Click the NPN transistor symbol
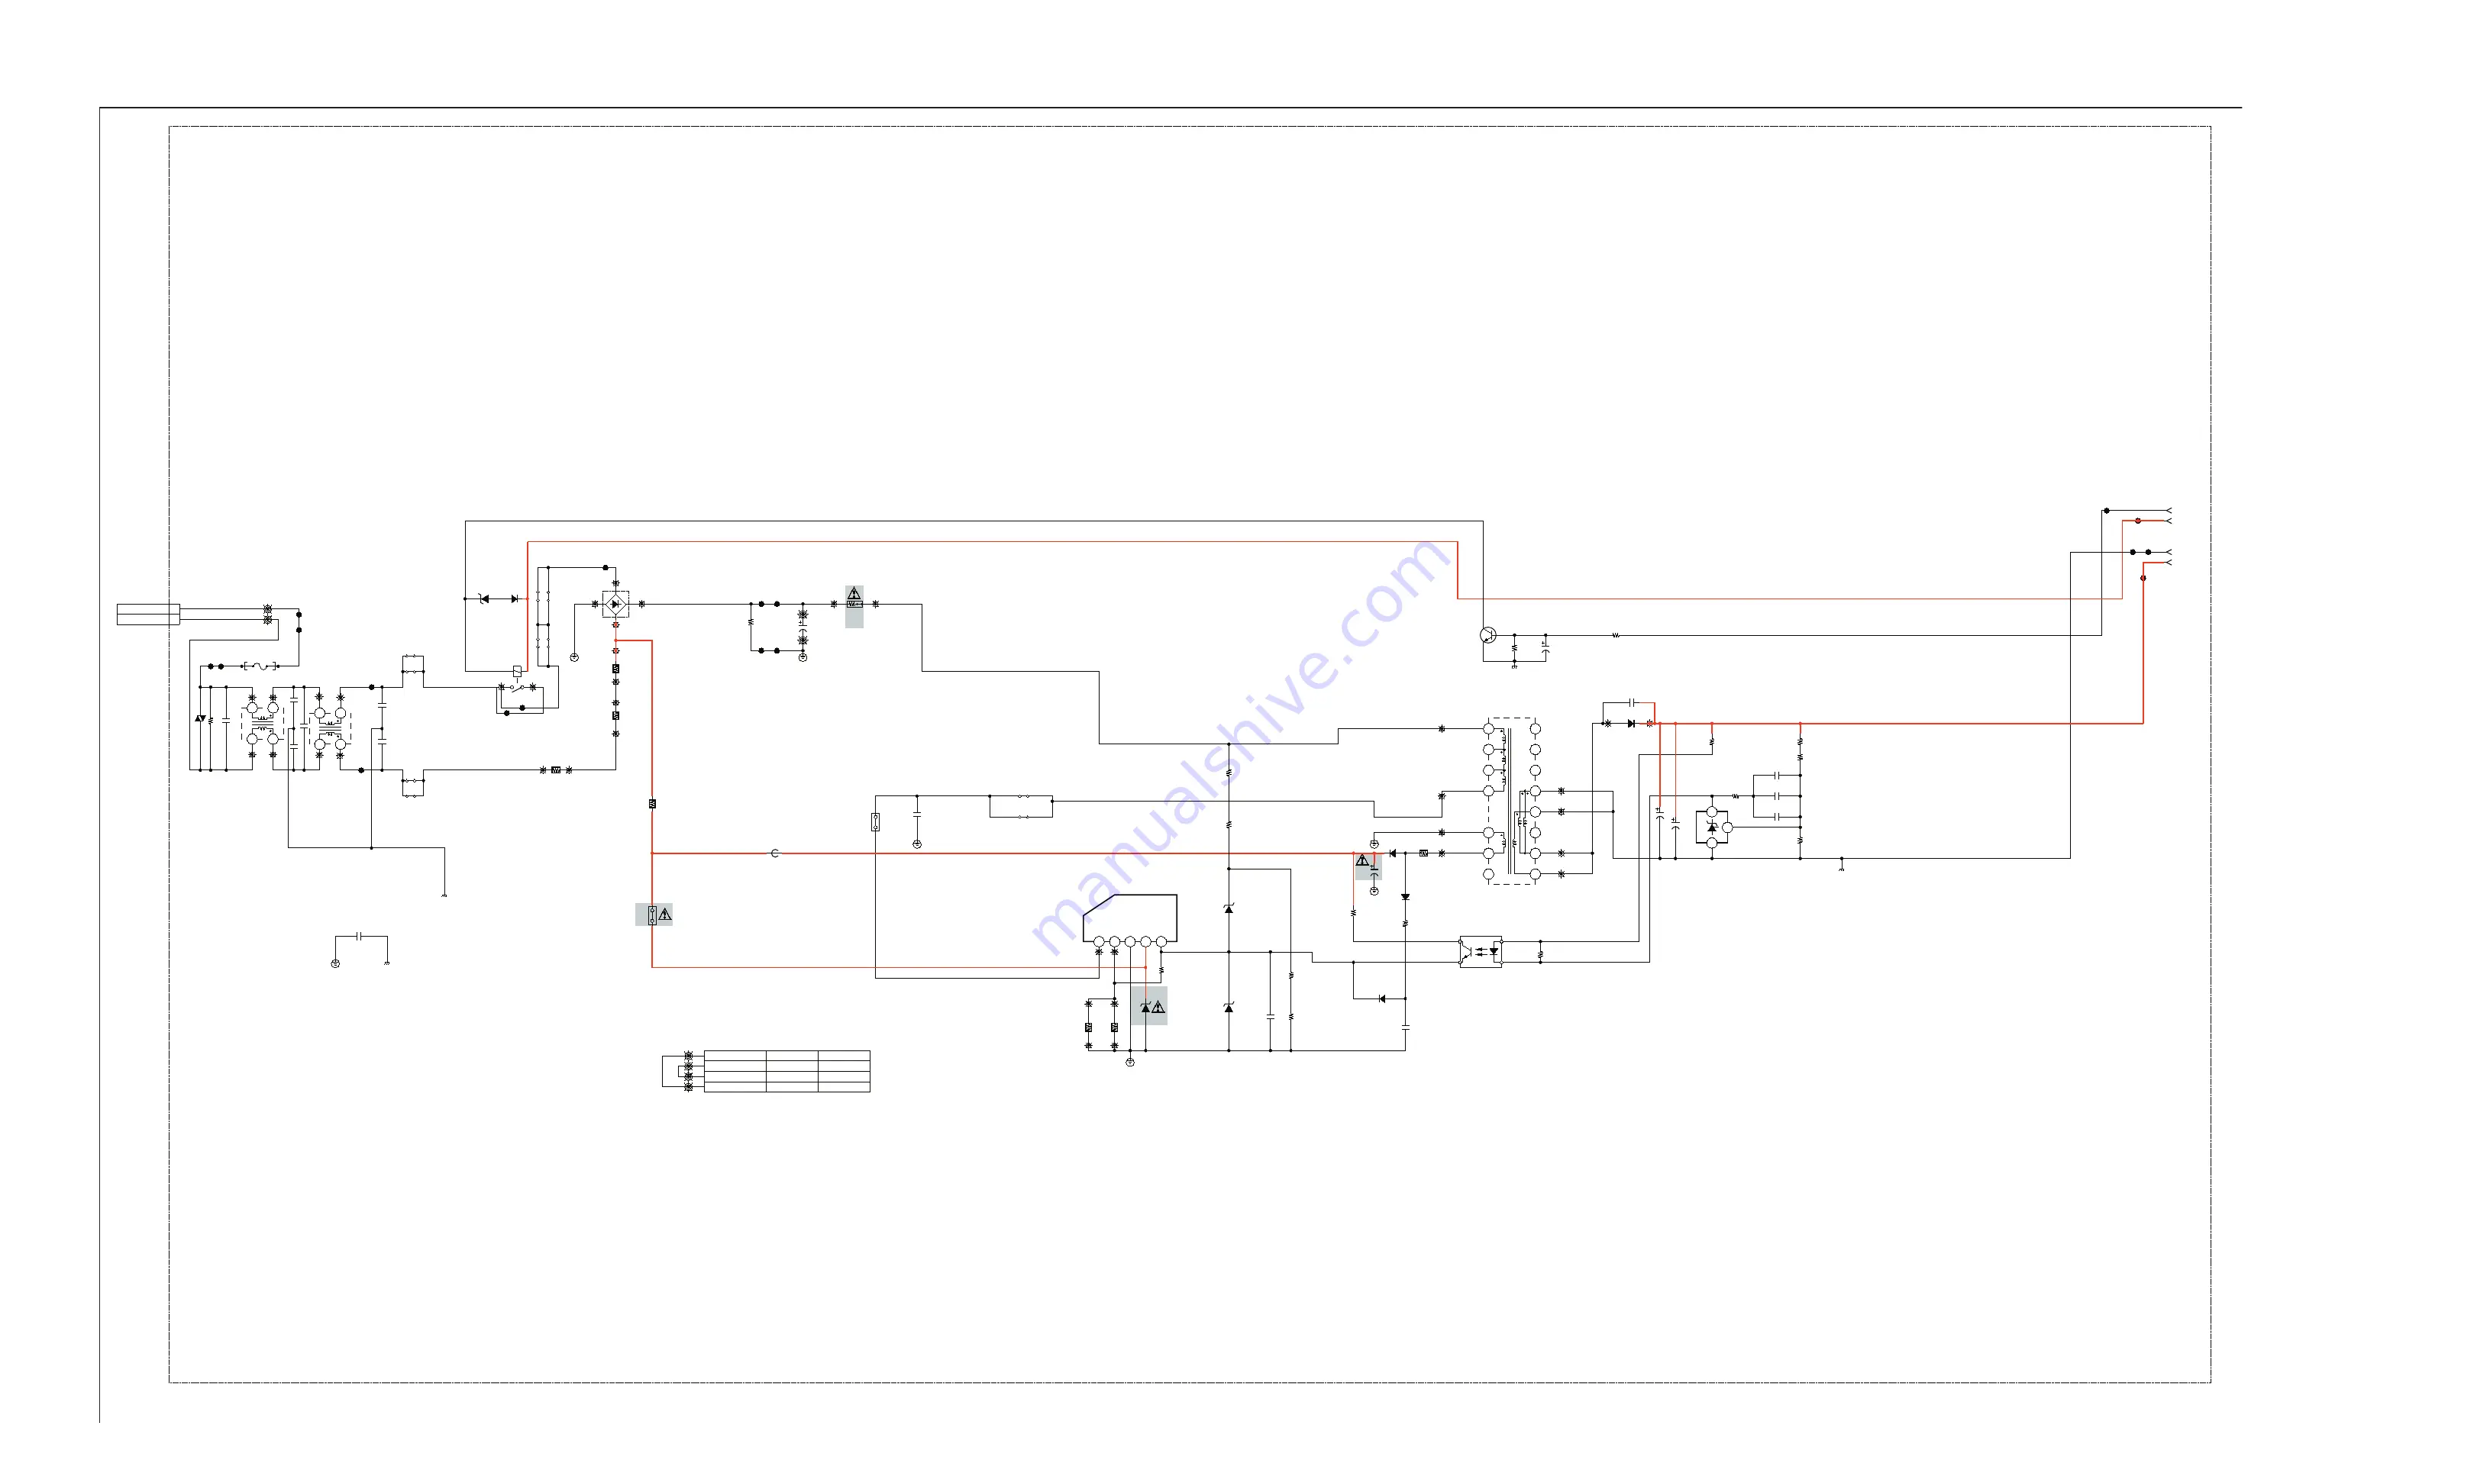This screenshot has height=1484, width=2474. (1488, 635)
